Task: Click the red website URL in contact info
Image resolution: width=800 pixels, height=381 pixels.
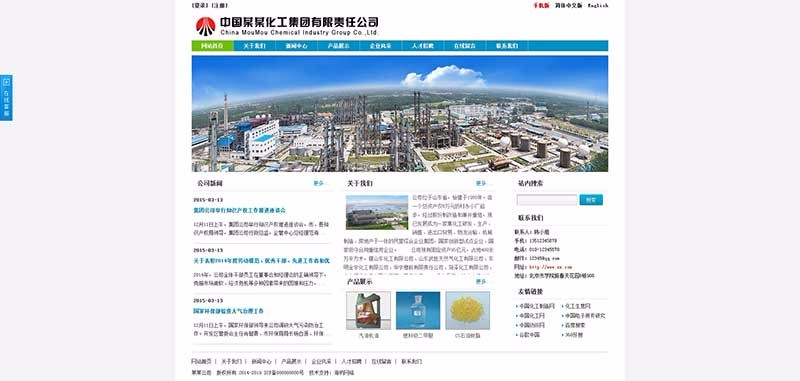Action: tap(550, 267)
